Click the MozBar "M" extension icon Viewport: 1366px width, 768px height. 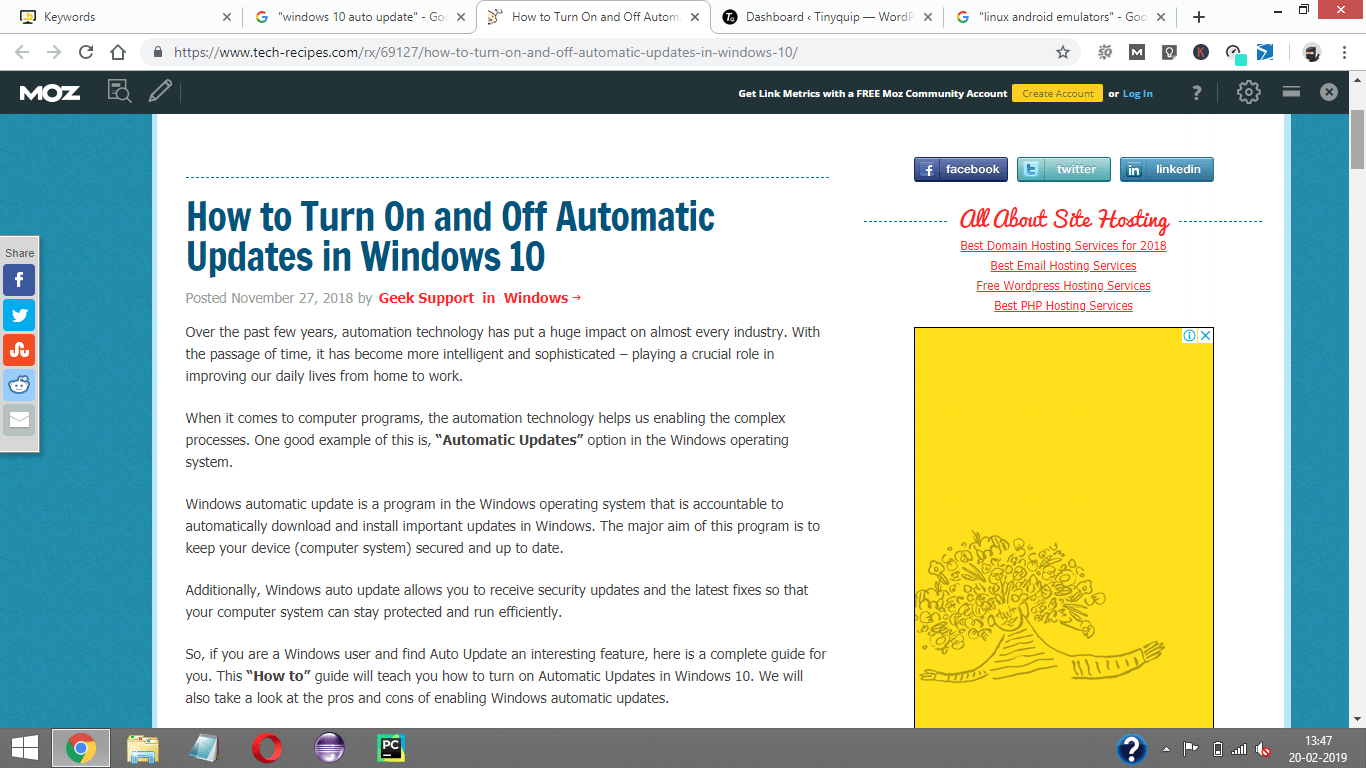tap(1137, 52)
